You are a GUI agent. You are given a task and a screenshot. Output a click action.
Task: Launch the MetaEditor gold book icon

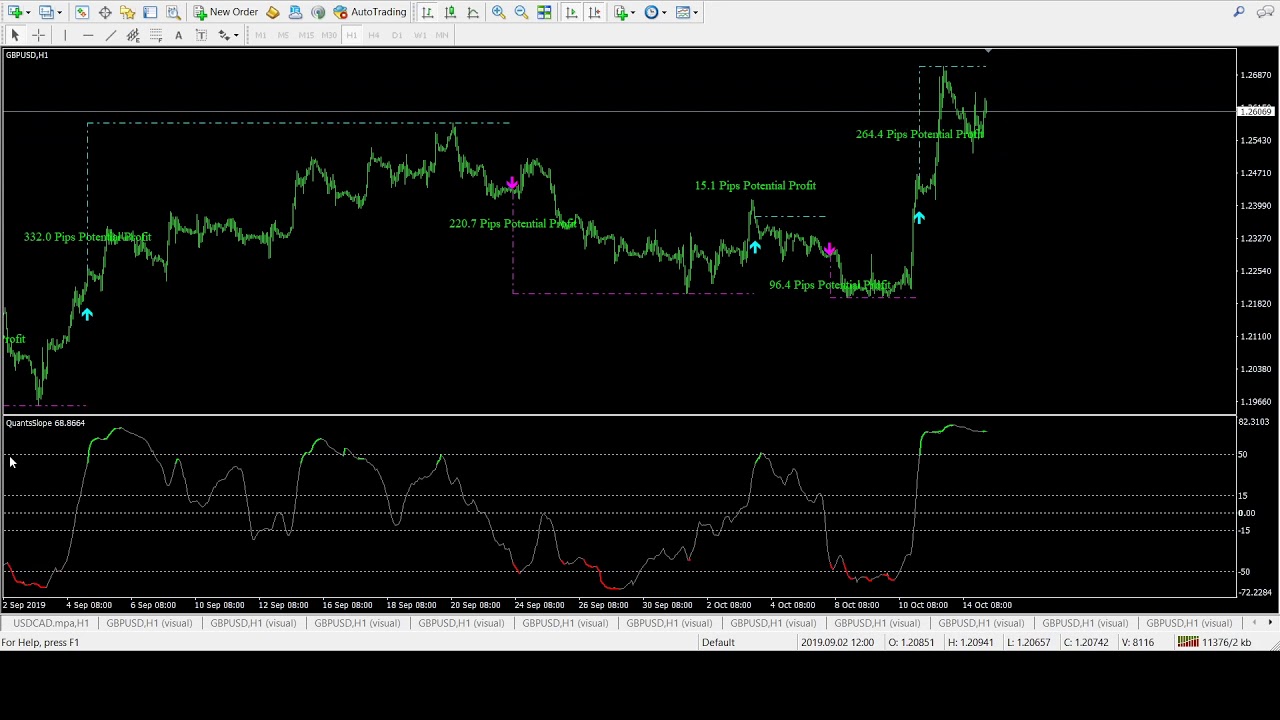coord(272,12)
